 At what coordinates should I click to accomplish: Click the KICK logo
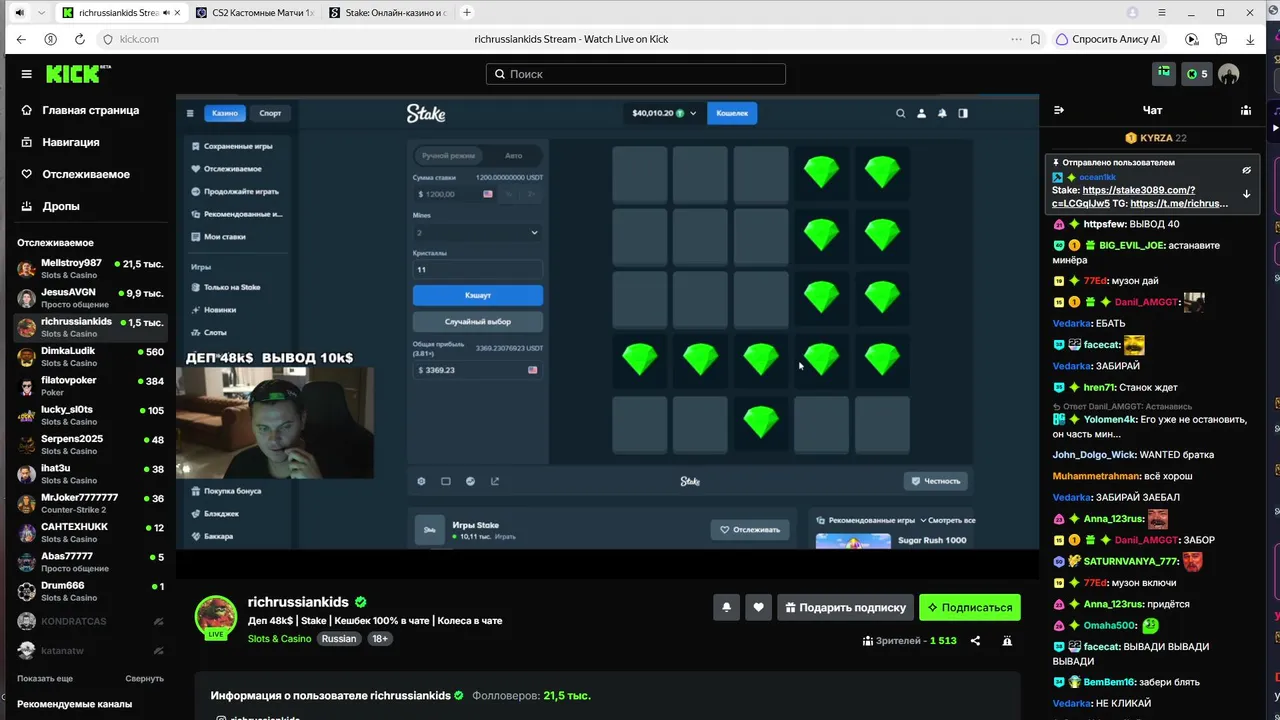tap(78, 74)
